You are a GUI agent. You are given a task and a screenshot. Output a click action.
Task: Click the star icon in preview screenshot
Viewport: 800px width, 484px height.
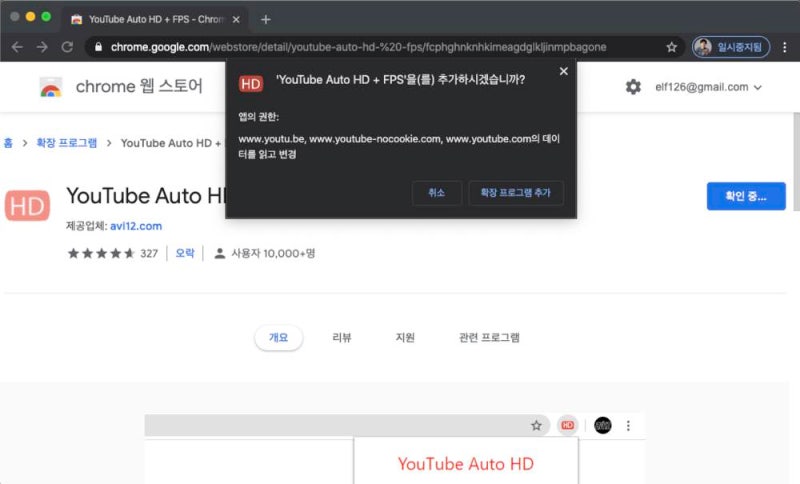pos(536,425)
